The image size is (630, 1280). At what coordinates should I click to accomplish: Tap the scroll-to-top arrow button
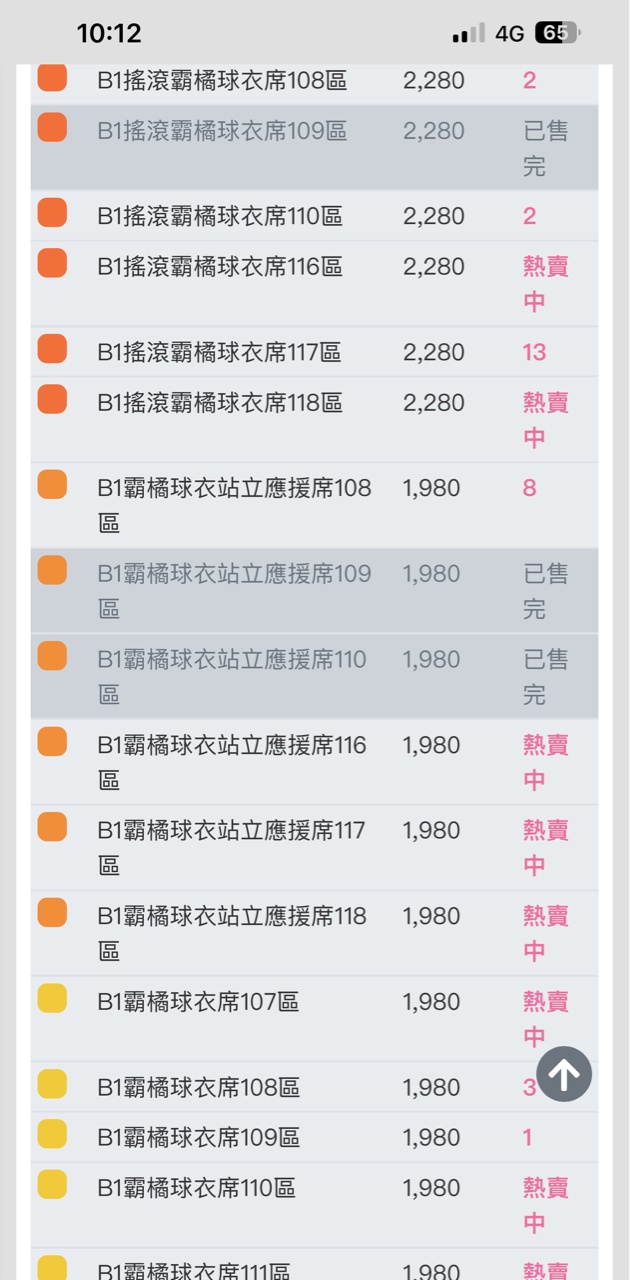click(564, 1074)
